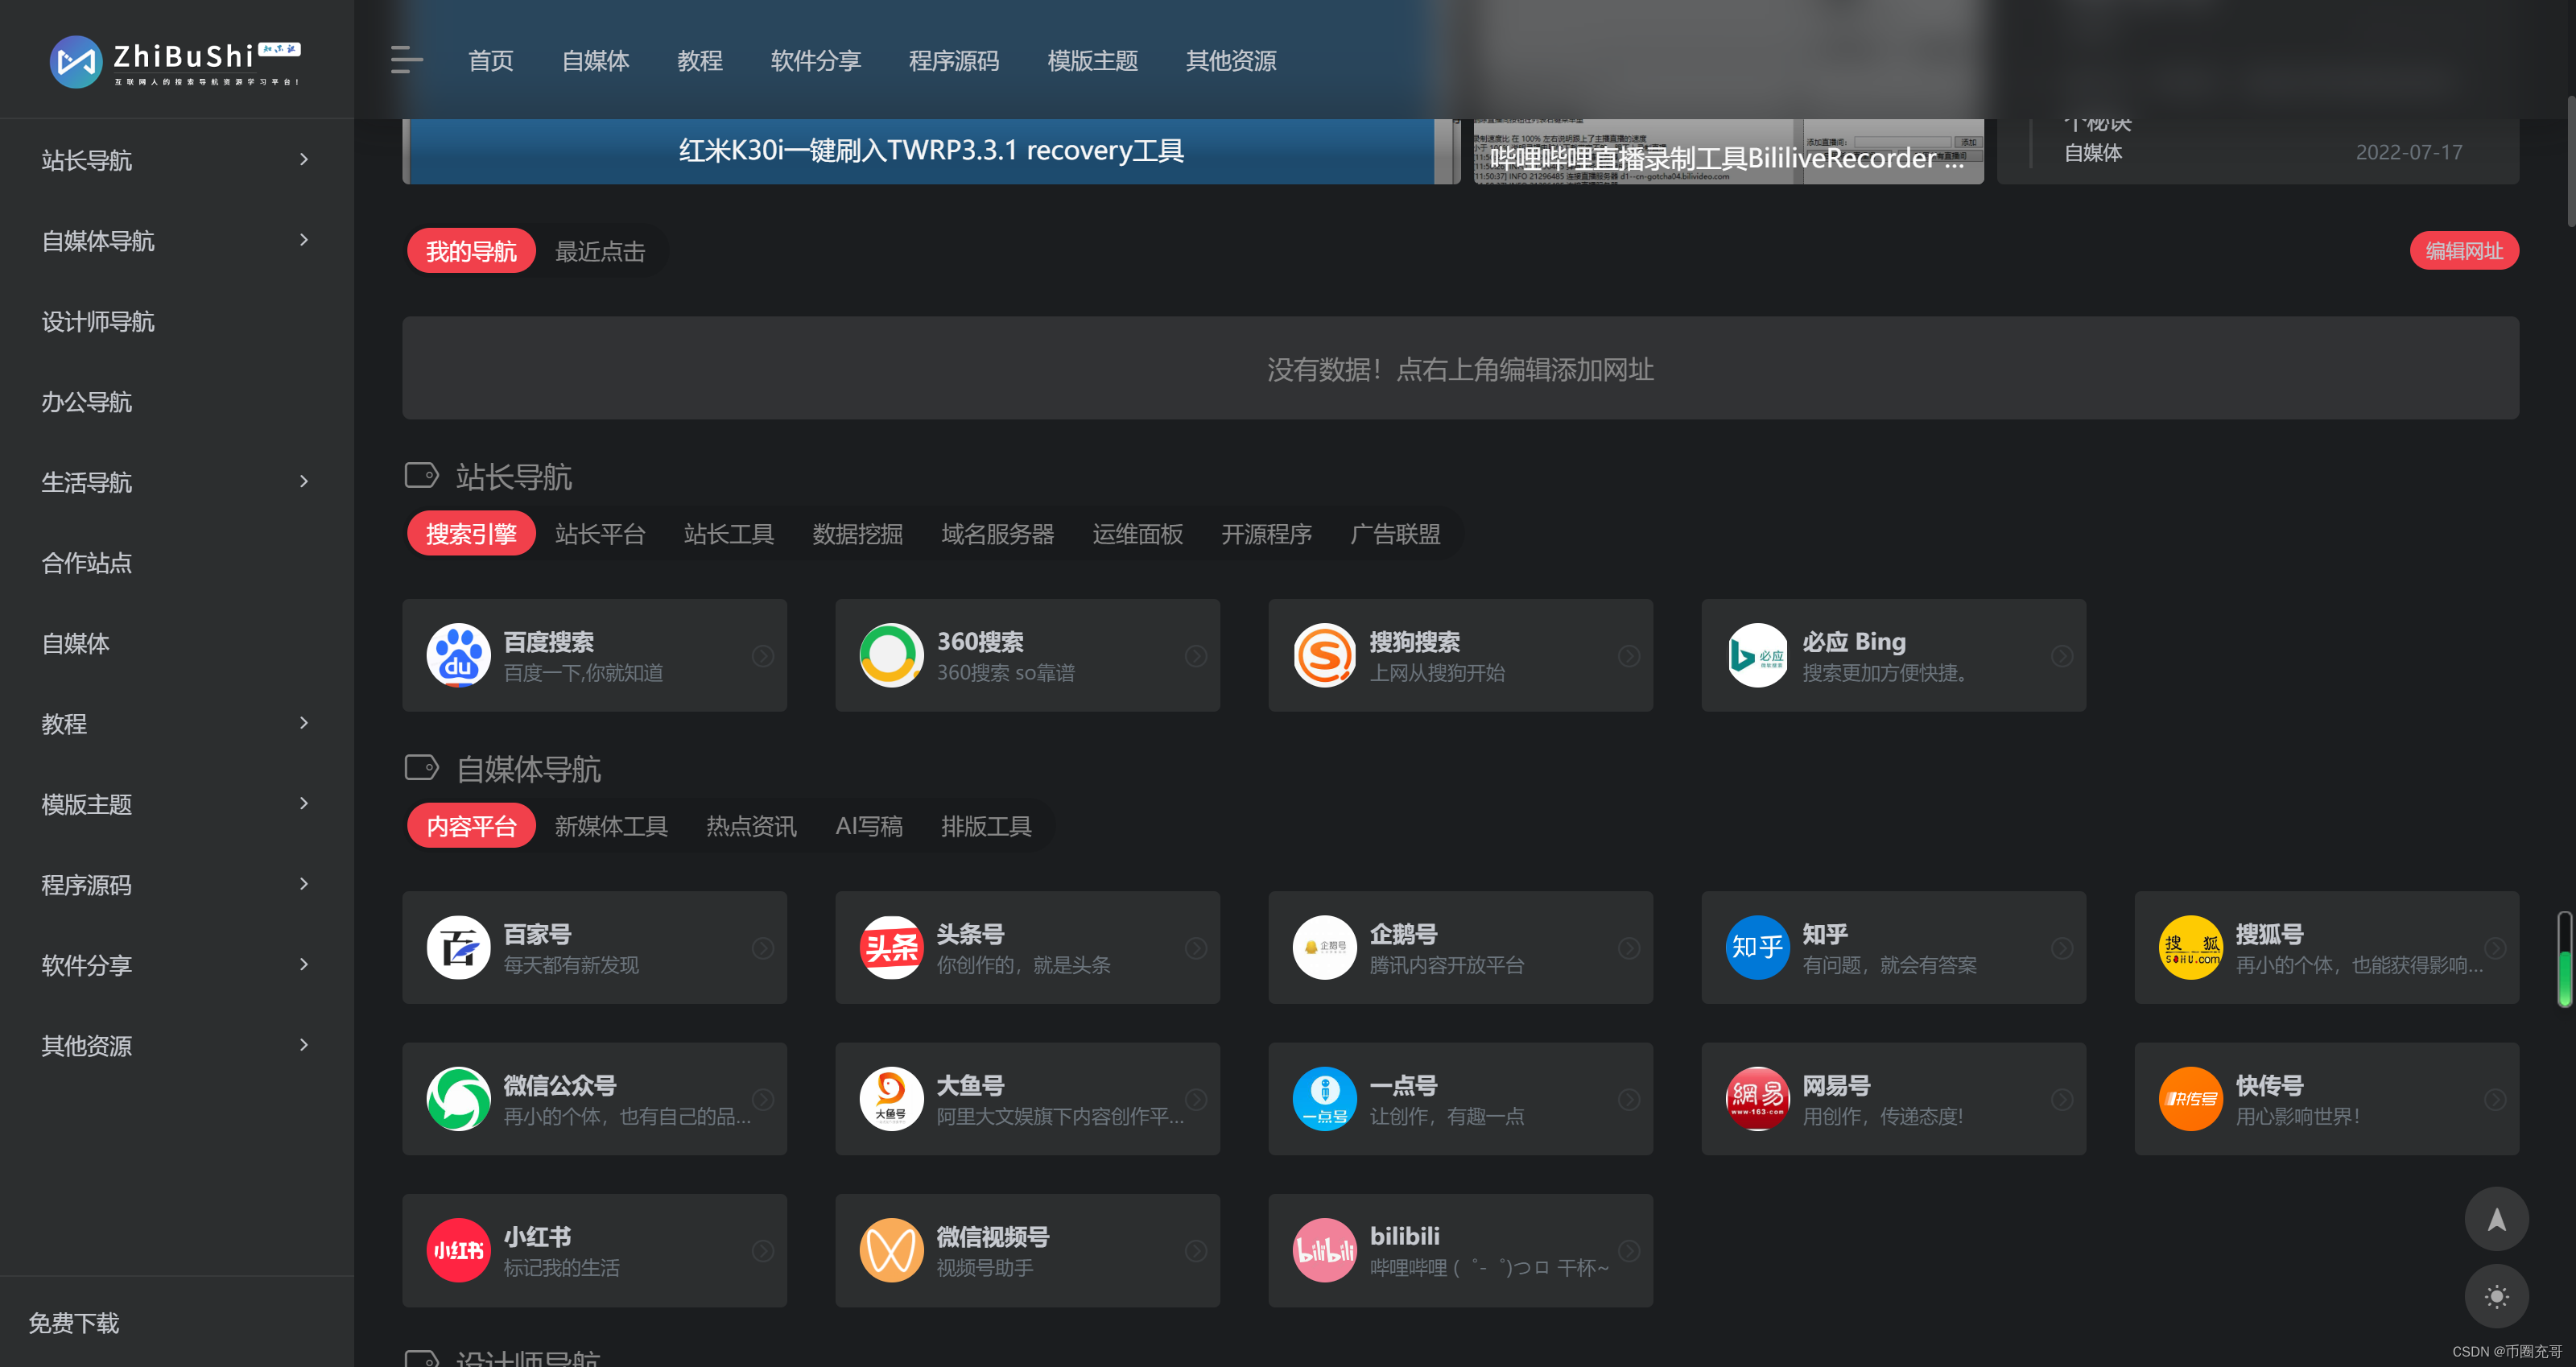The height and width of the screenshot is (1367, 2576).
Task: Expand the 站长导航 sidebar chevron
Action: (x=304, y=160)
